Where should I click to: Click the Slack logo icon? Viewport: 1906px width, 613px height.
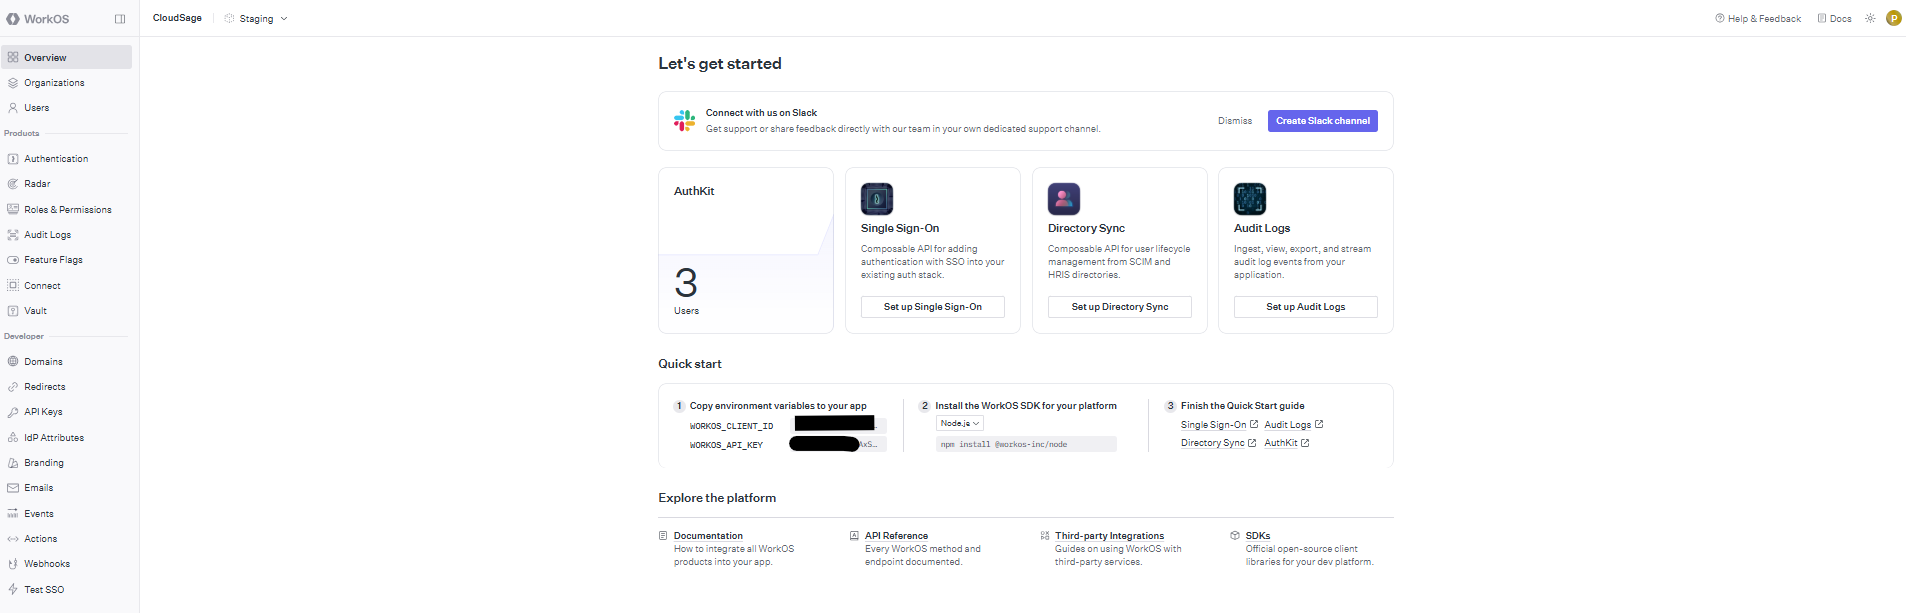tap(685, 121)
